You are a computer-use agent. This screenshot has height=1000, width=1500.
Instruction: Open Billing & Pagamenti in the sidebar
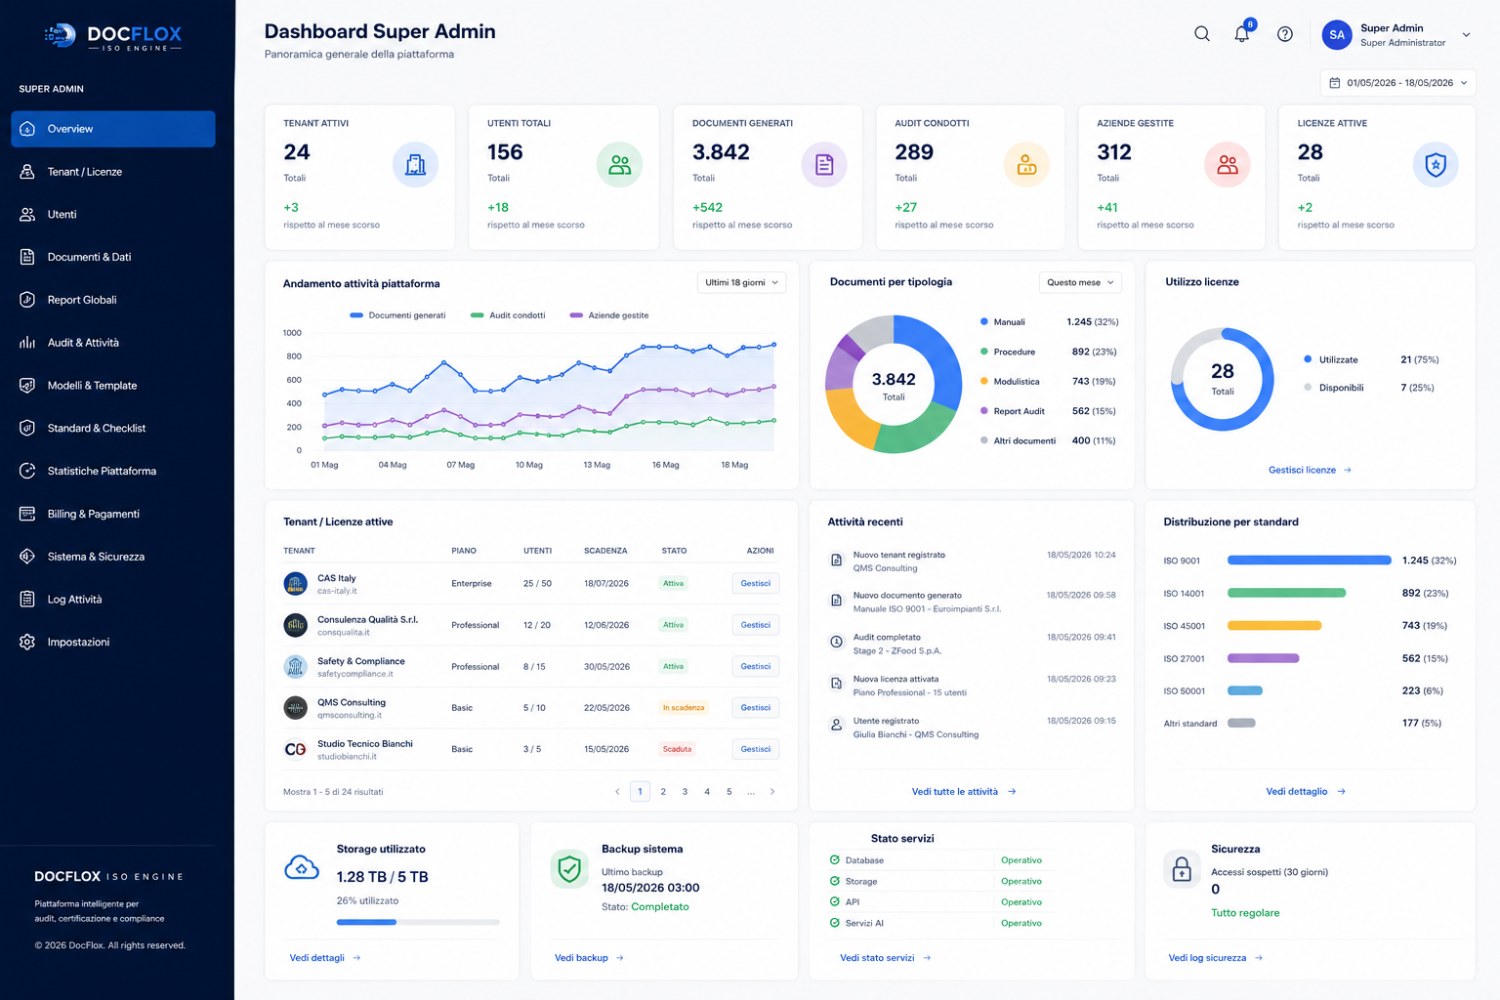click(113, 514)
